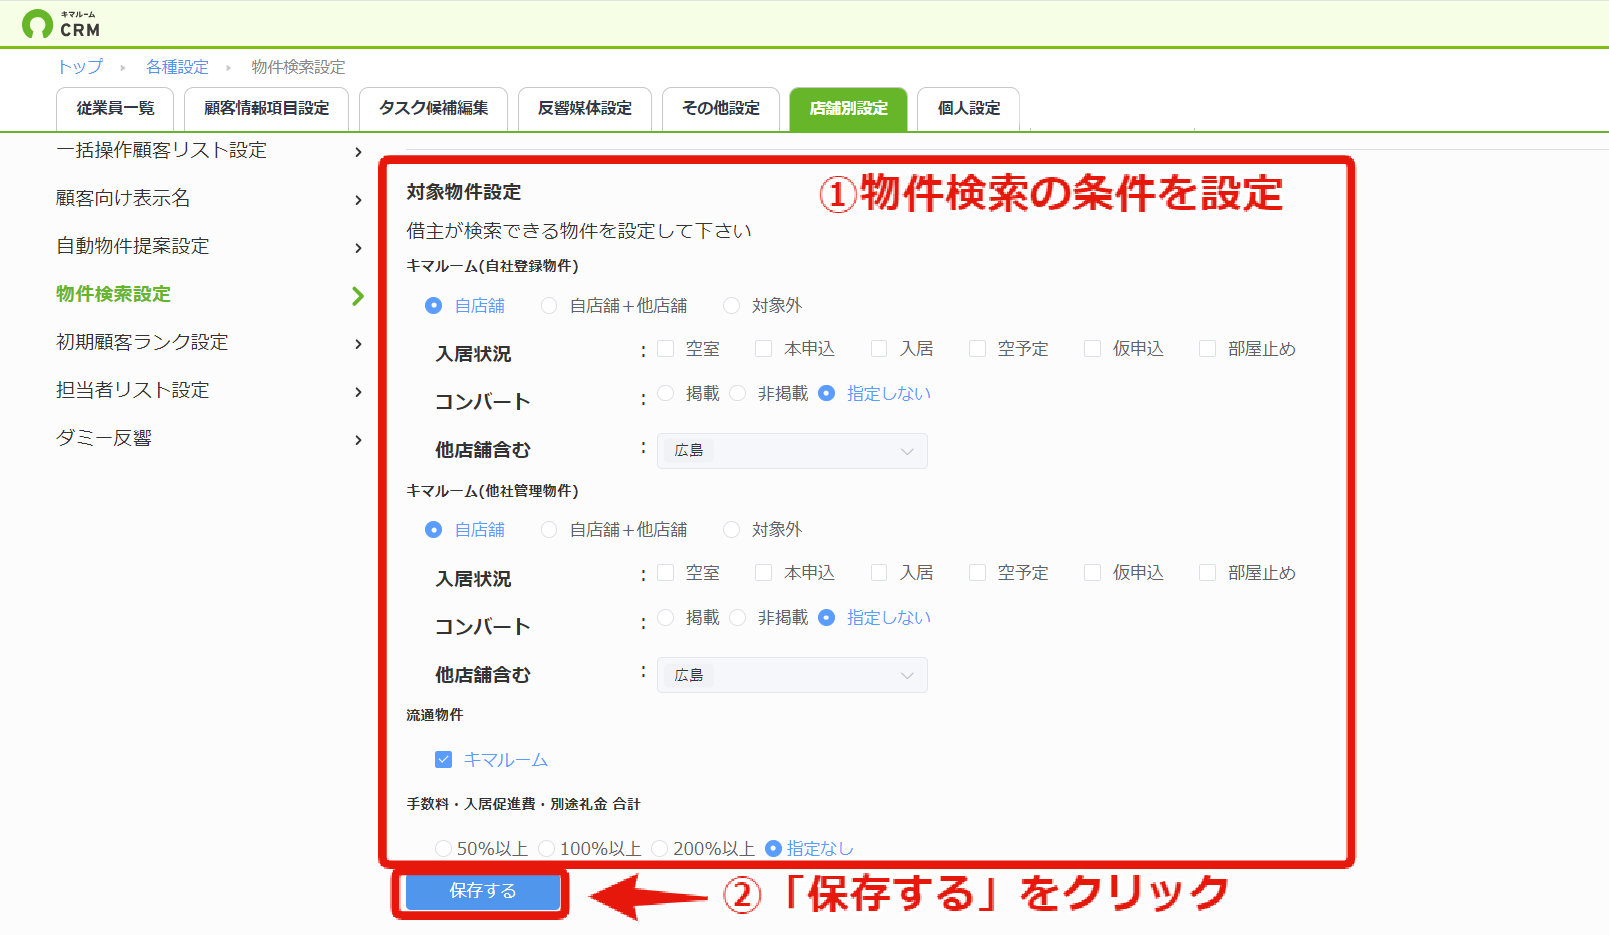This screenshot has width=1609, height=935.
Task: Open 他店舗含む dropdown under 他社管理物件
Action: (792, 675)
